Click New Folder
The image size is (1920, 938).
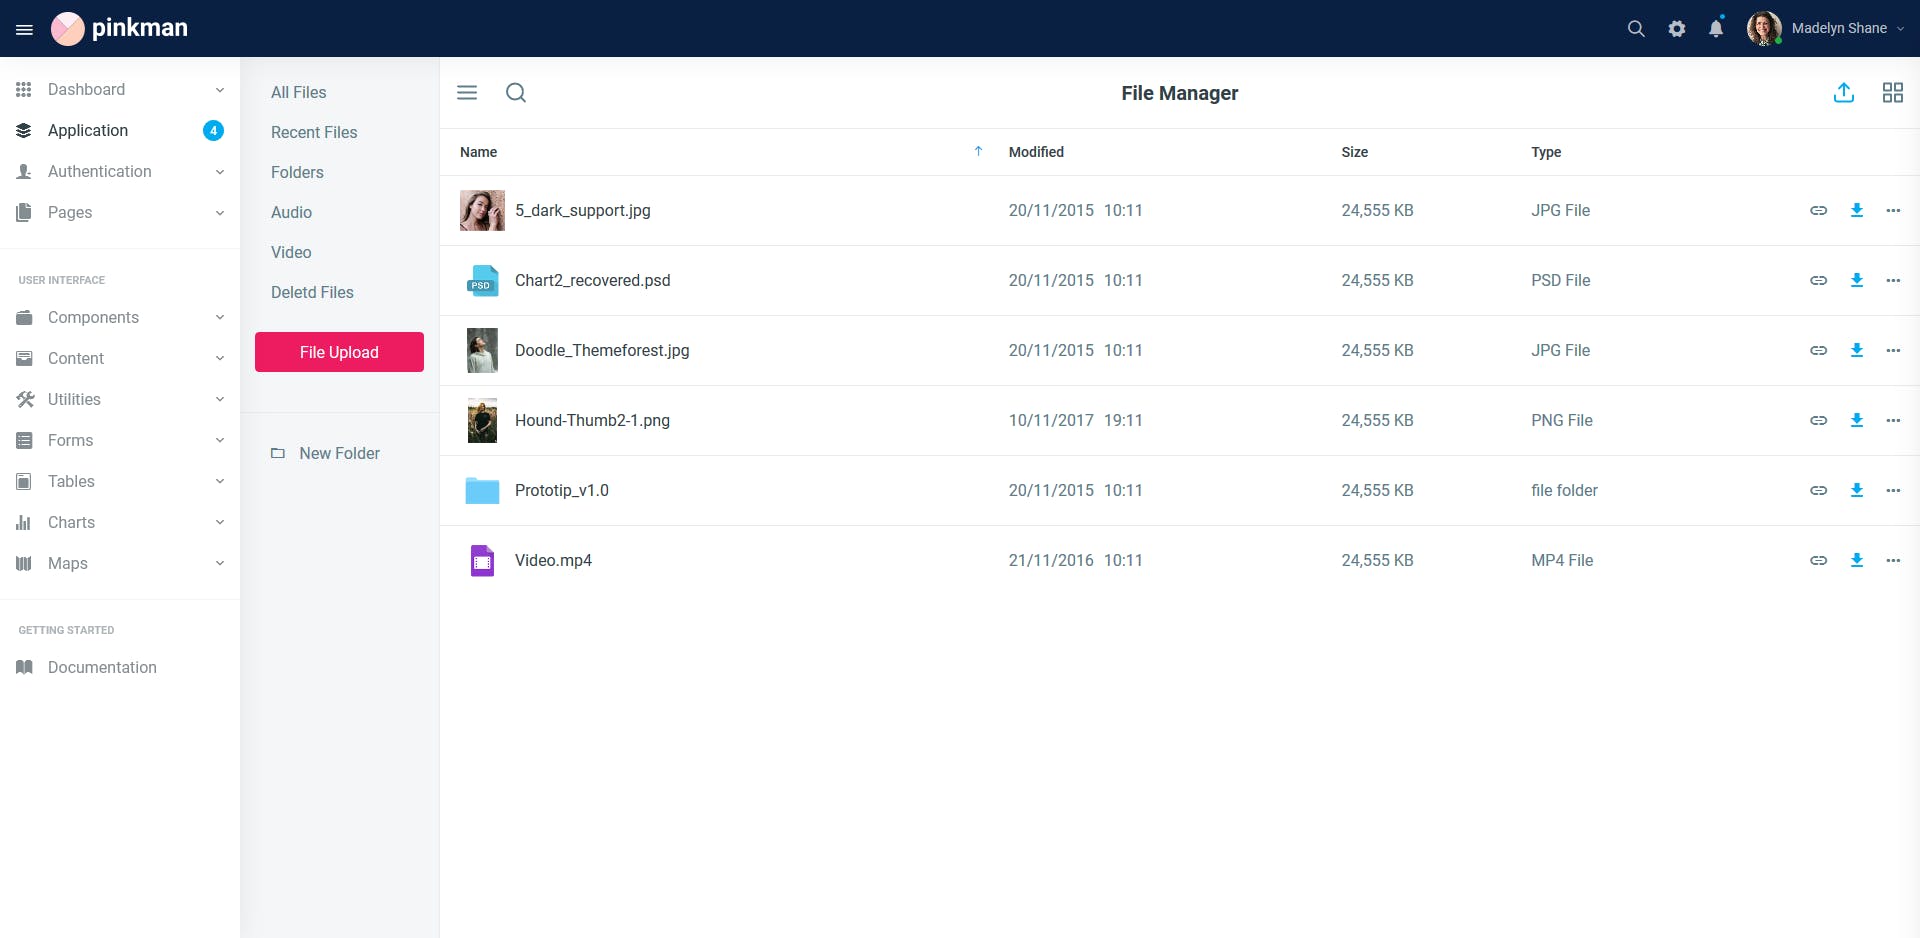pos(339,453)
